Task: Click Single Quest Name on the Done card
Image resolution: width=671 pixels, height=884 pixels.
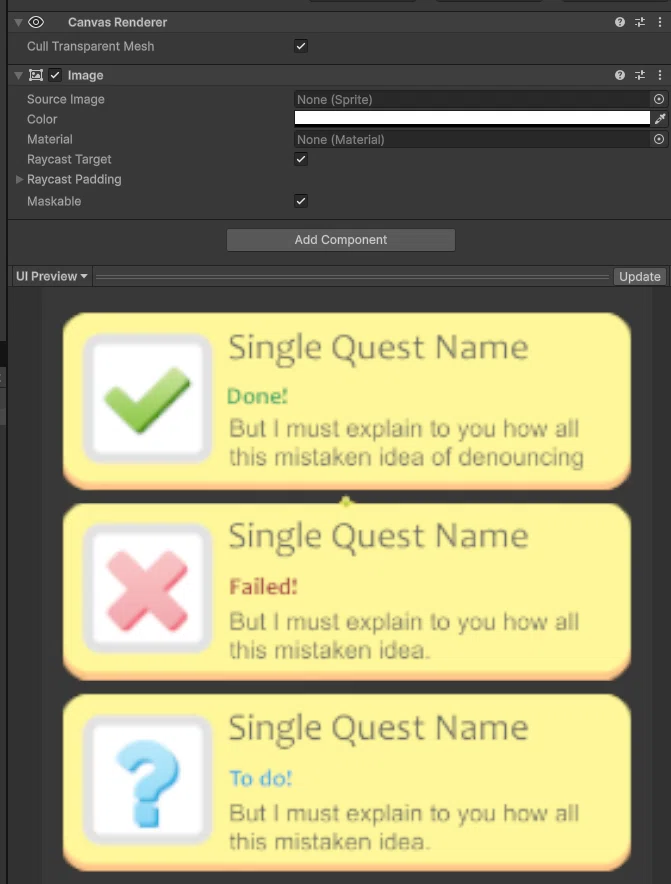Action: pyautogui.click(x=378, y=347)
